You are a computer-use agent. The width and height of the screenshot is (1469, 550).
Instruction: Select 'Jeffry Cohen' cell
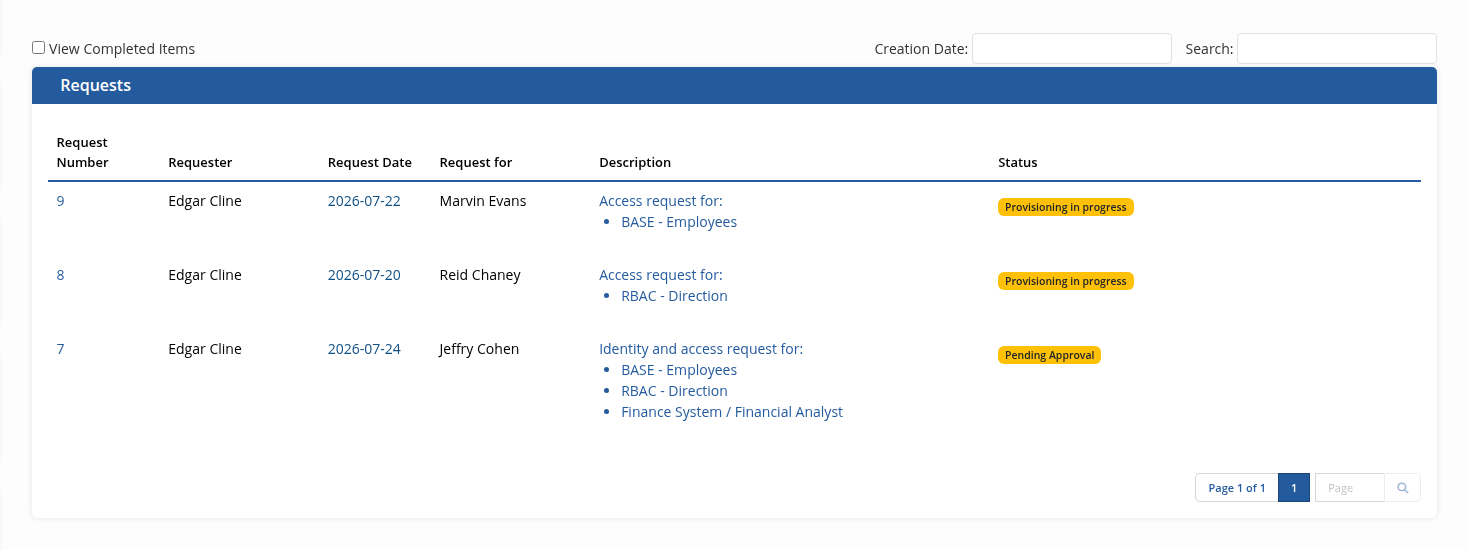coord(479,349)
